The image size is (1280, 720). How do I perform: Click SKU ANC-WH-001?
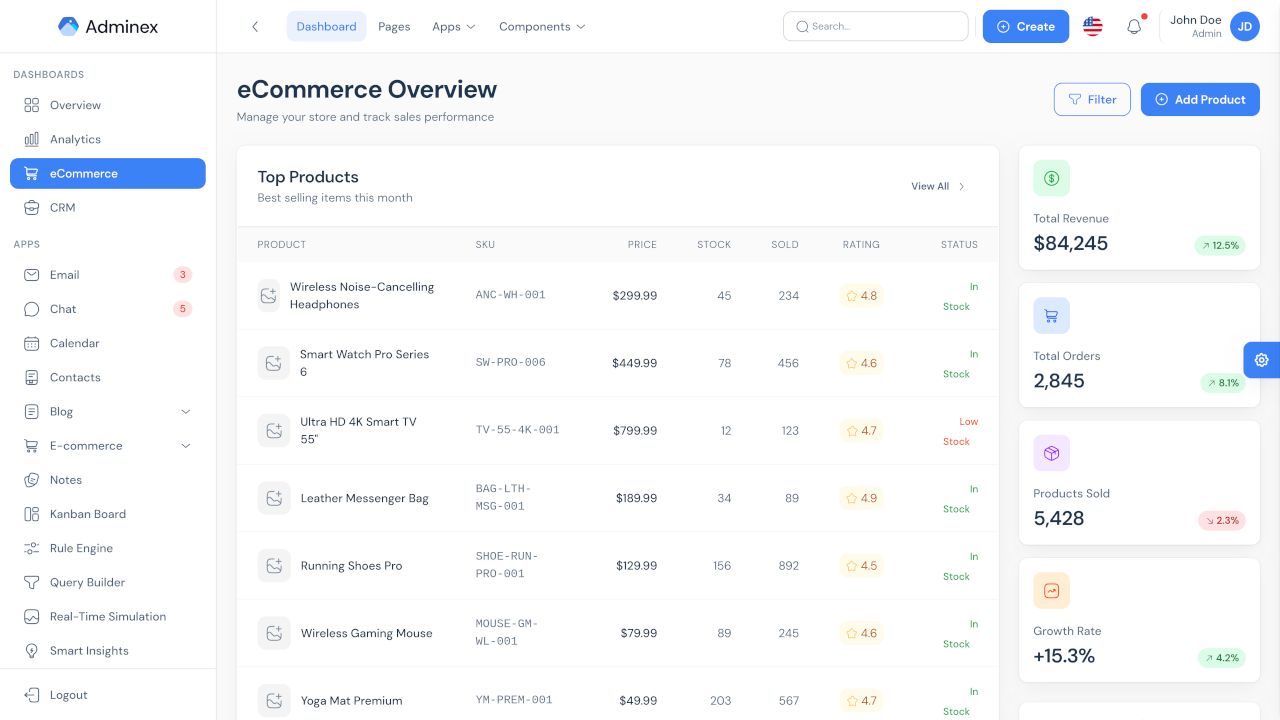511,295
